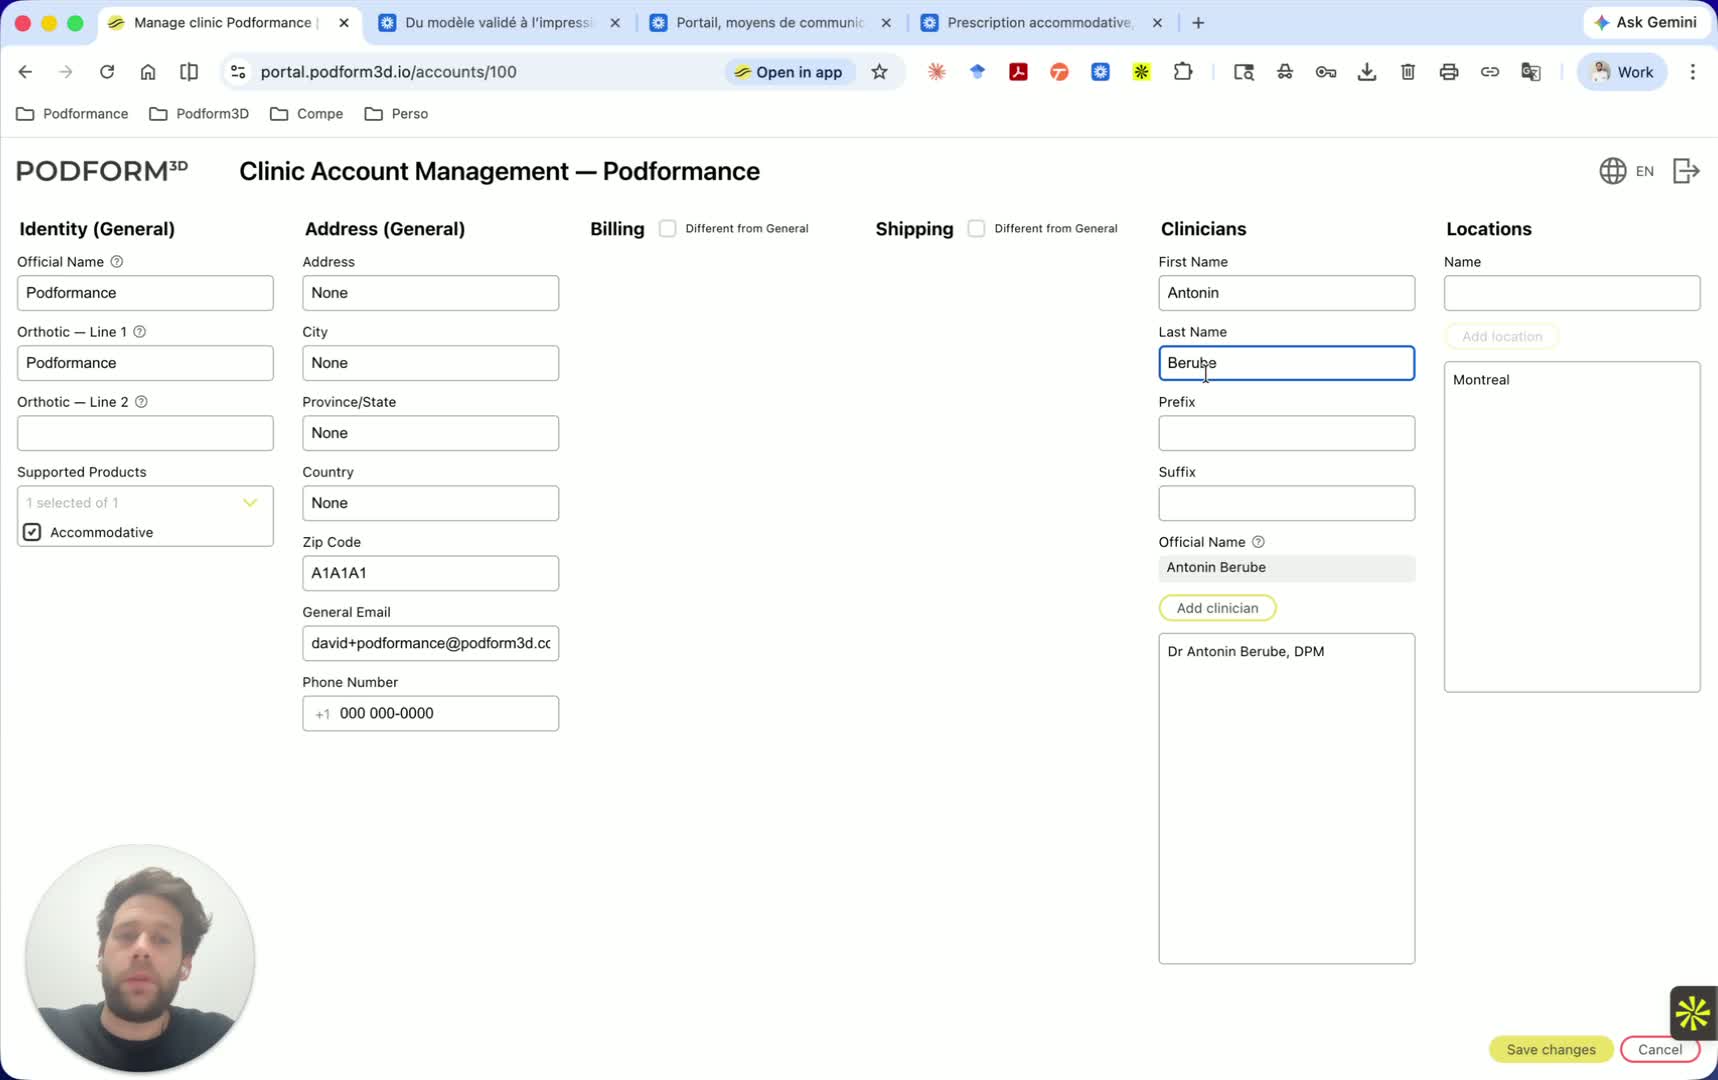Go to the browser home page

[148, 72]
